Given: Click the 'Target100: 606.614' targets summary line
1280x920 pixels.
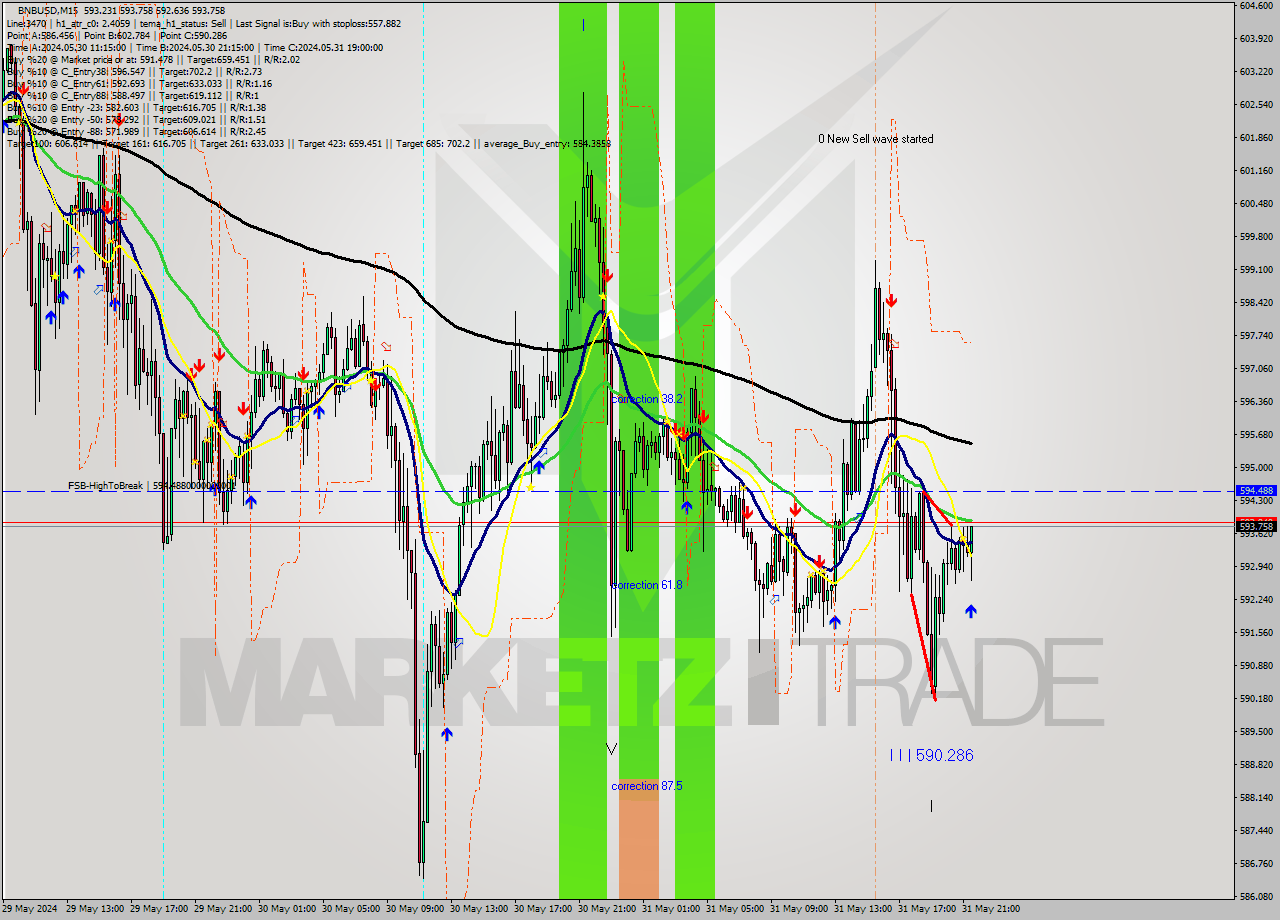Looking at the screenshot, I should pyautogui.click(x=308, y=143).
